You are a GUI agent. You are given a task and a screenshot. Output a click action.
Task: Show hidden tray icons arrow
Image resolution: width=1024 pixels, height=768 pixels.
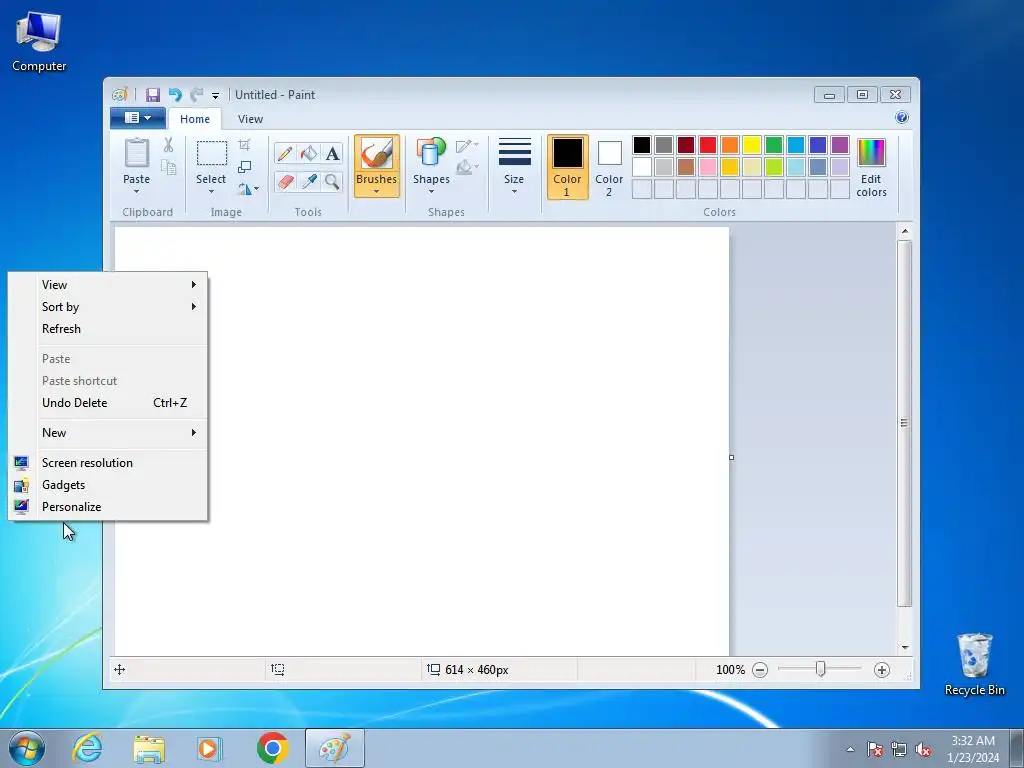pyautogui.click(x=850, y=749)
